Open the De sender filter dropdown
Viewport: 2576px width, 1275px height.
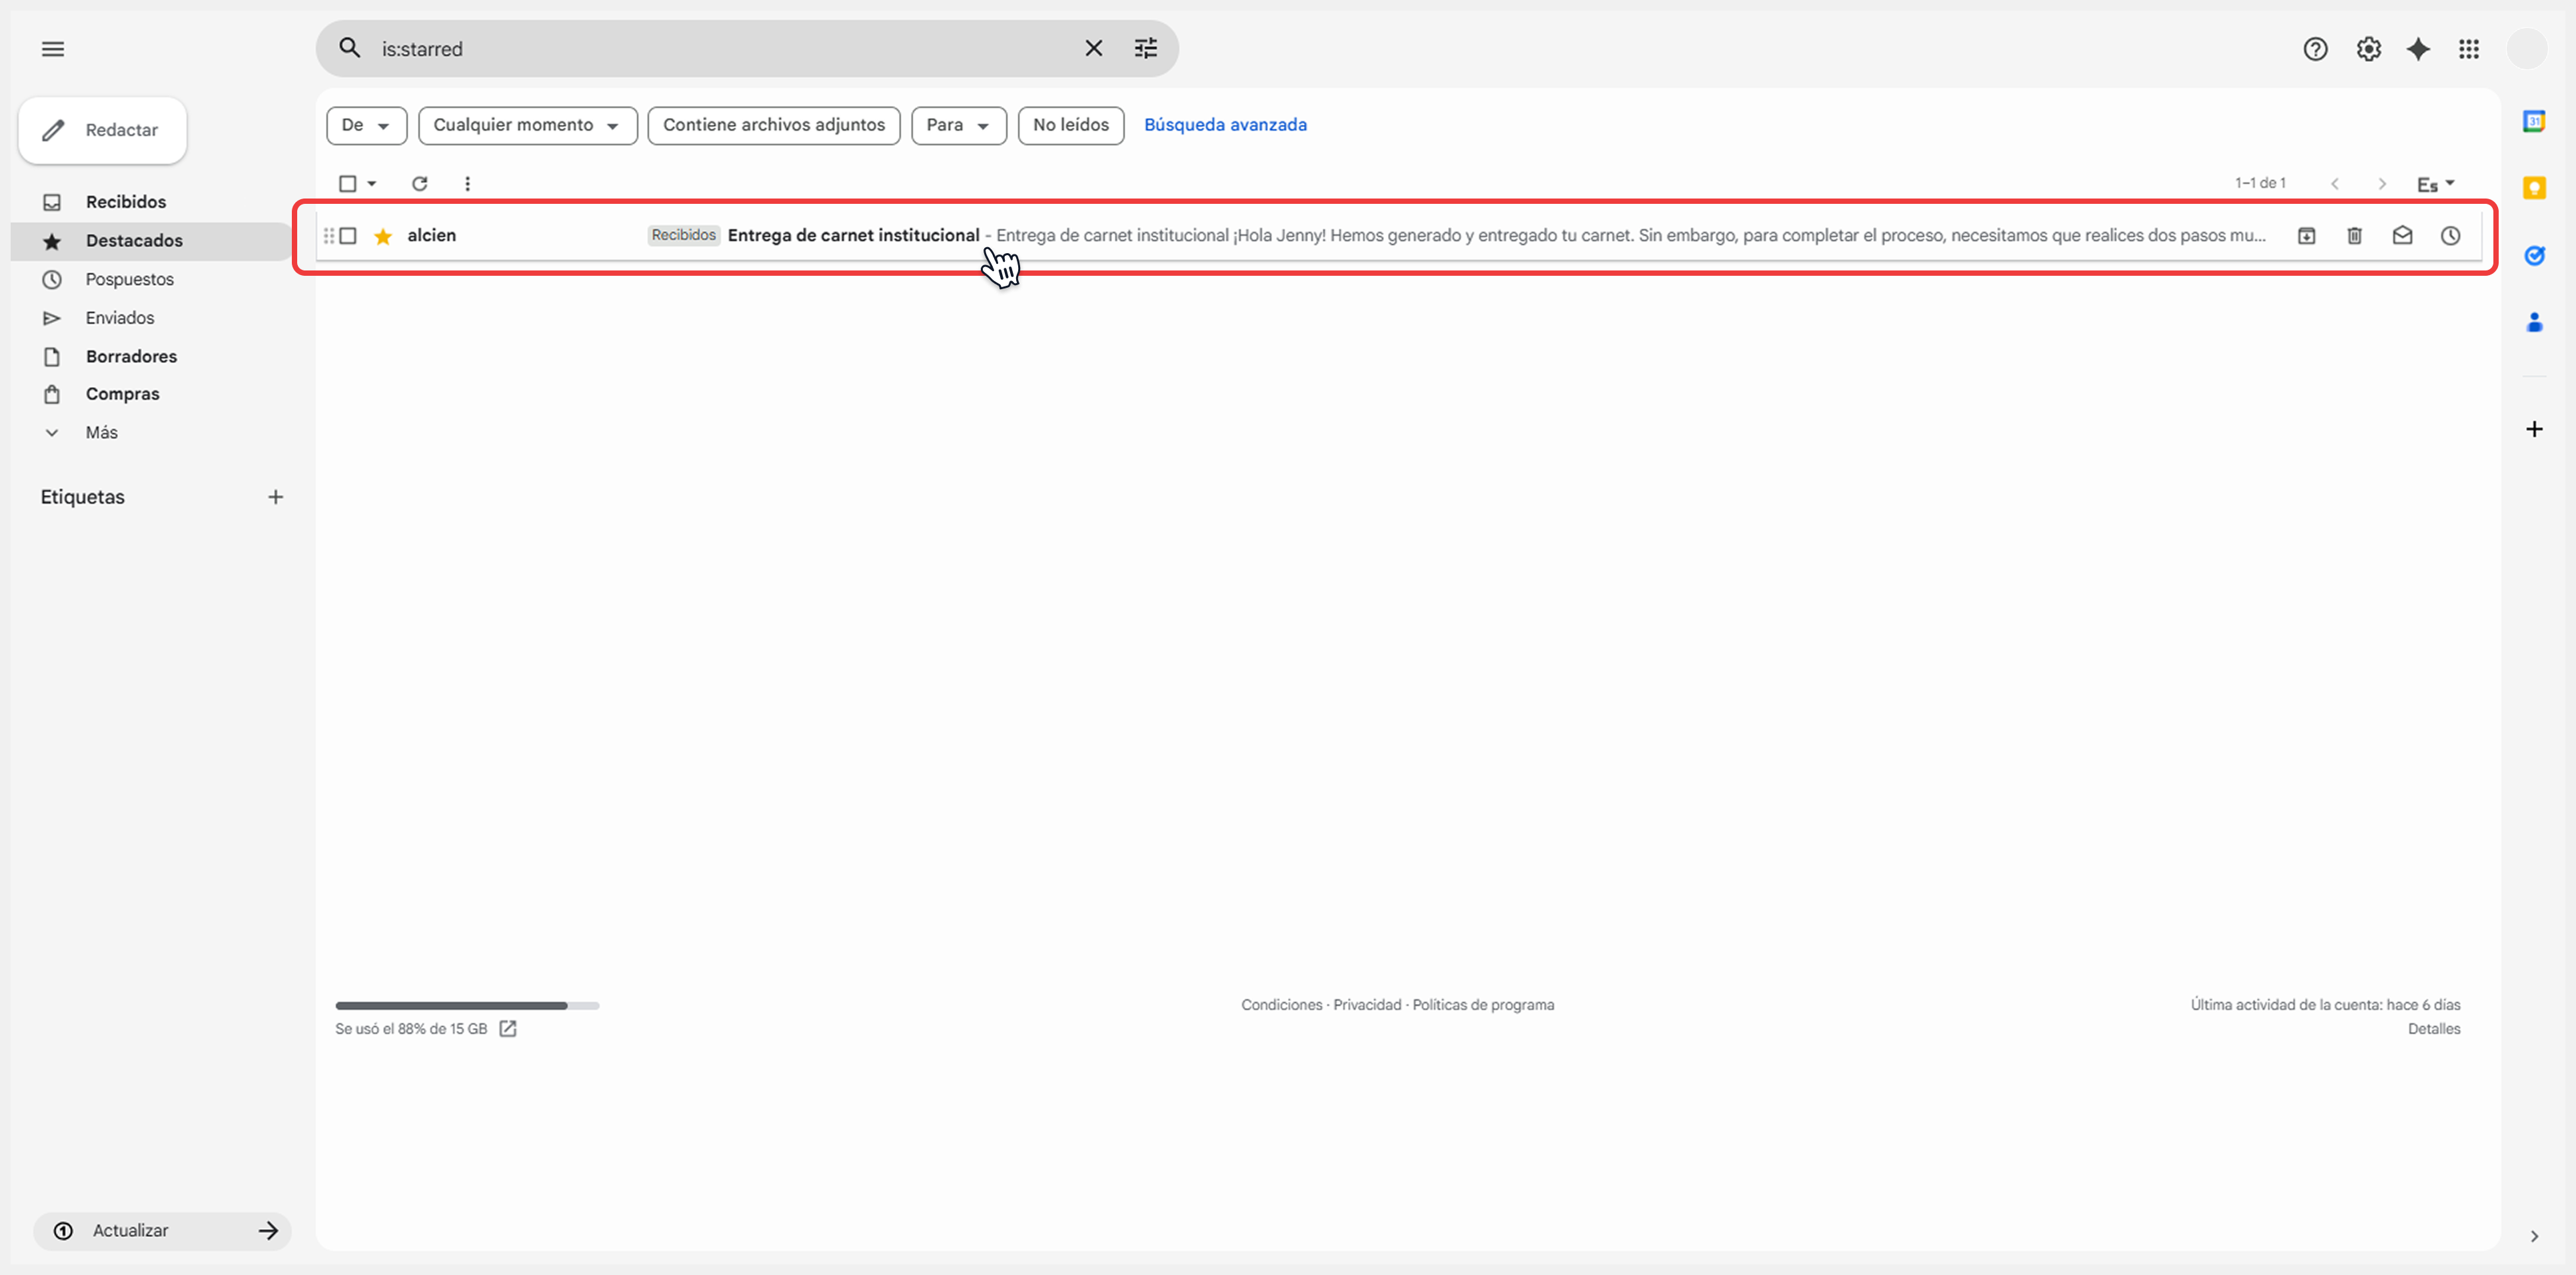(365, 125)
